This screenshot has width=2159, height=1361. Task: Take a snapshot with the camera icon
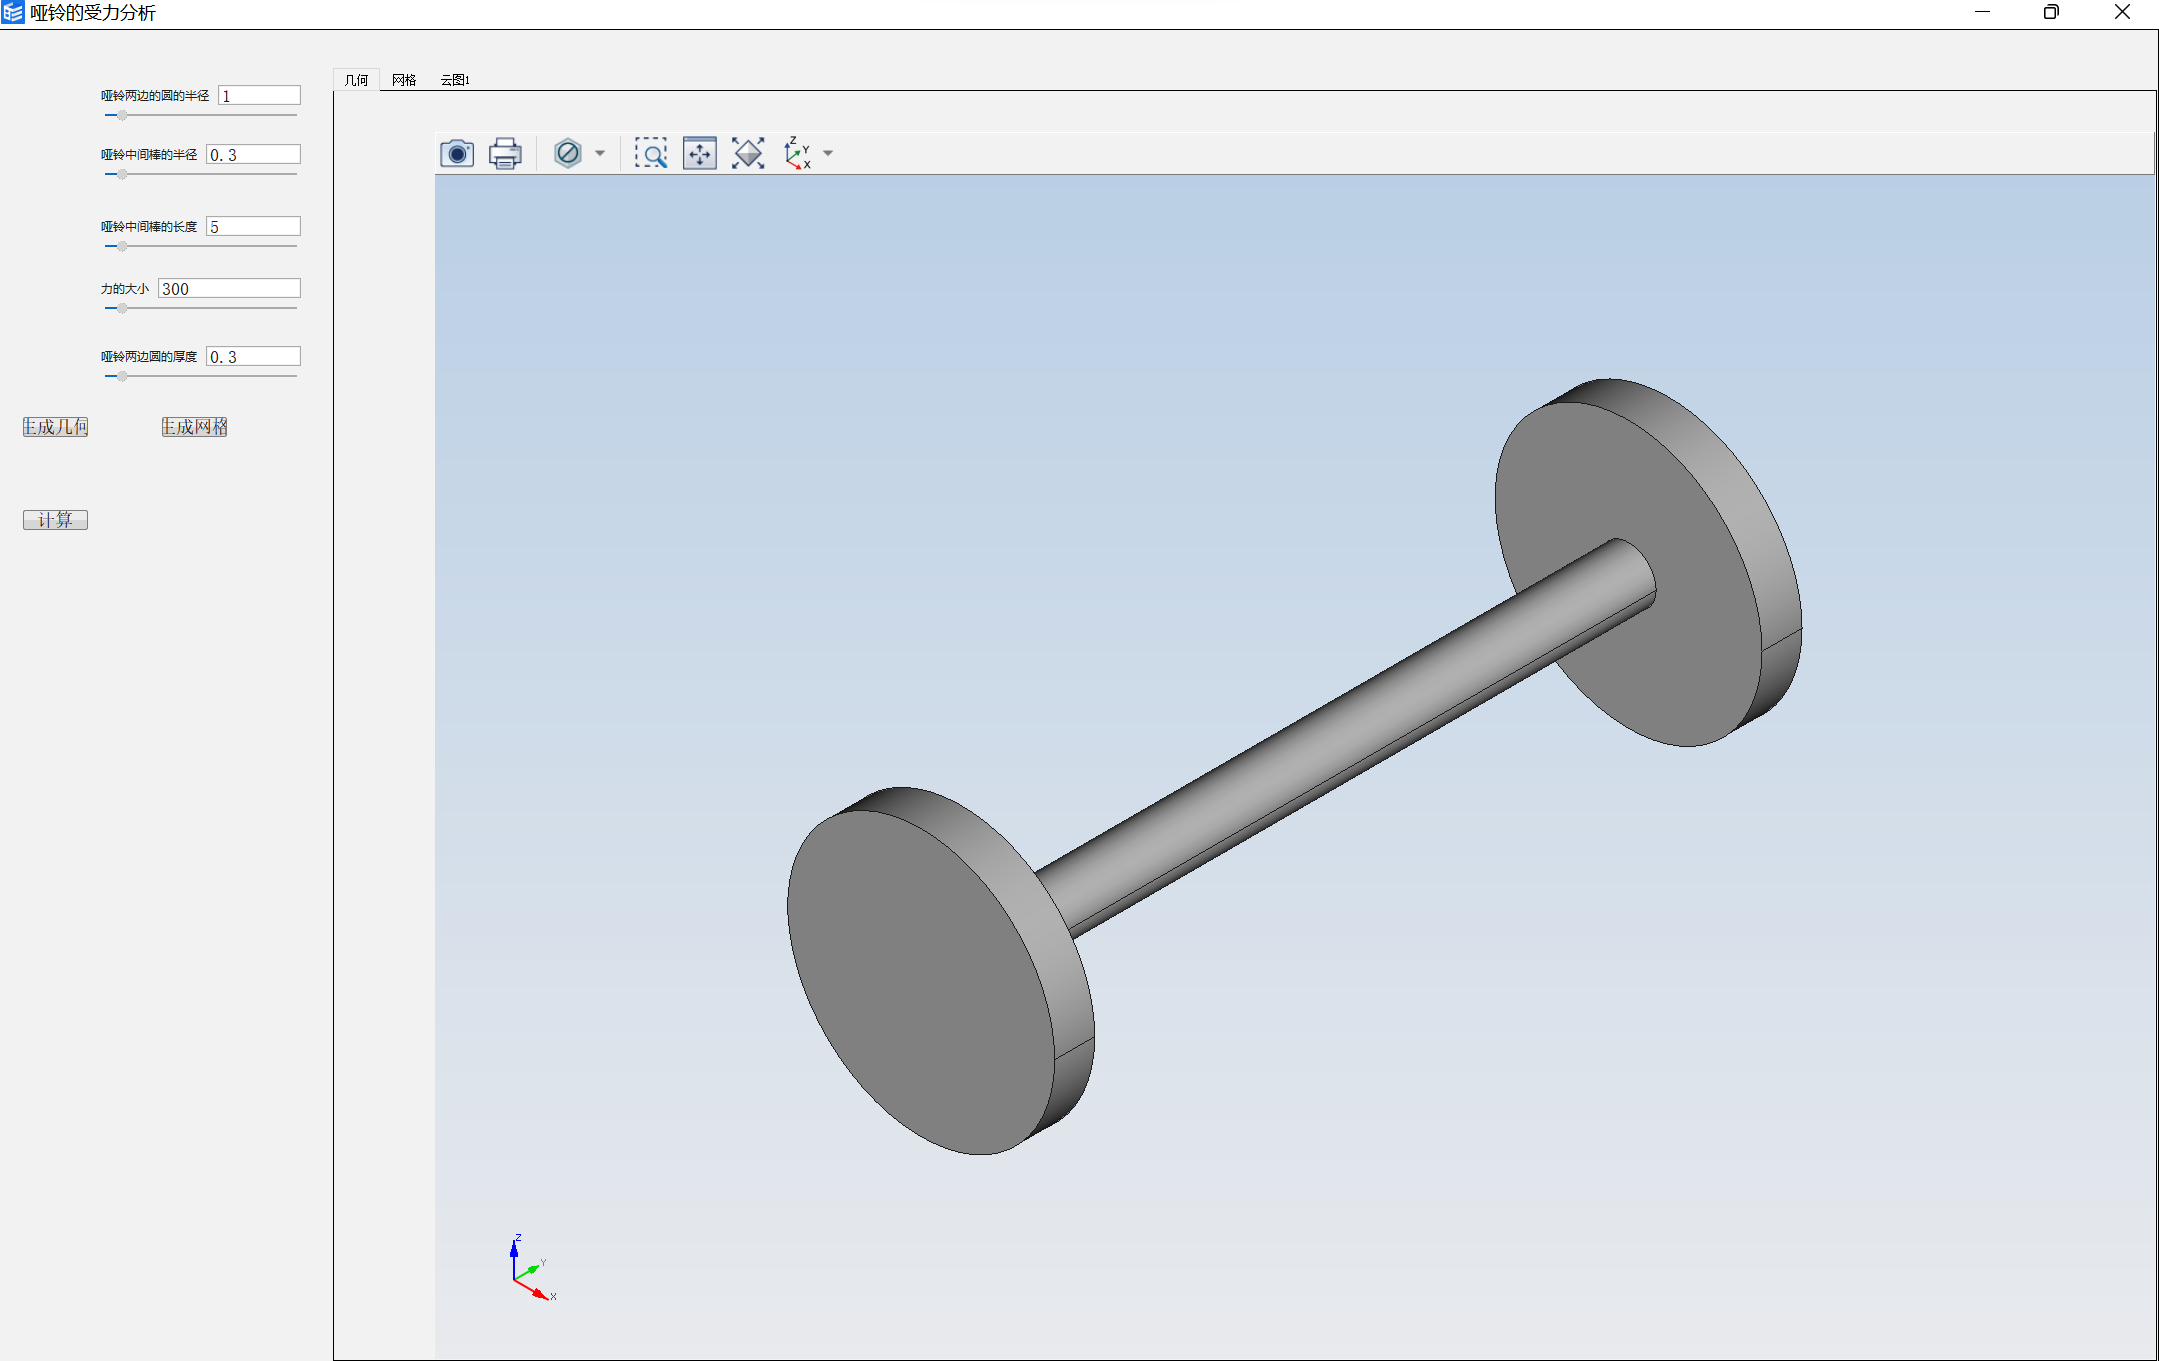point(457,153)
